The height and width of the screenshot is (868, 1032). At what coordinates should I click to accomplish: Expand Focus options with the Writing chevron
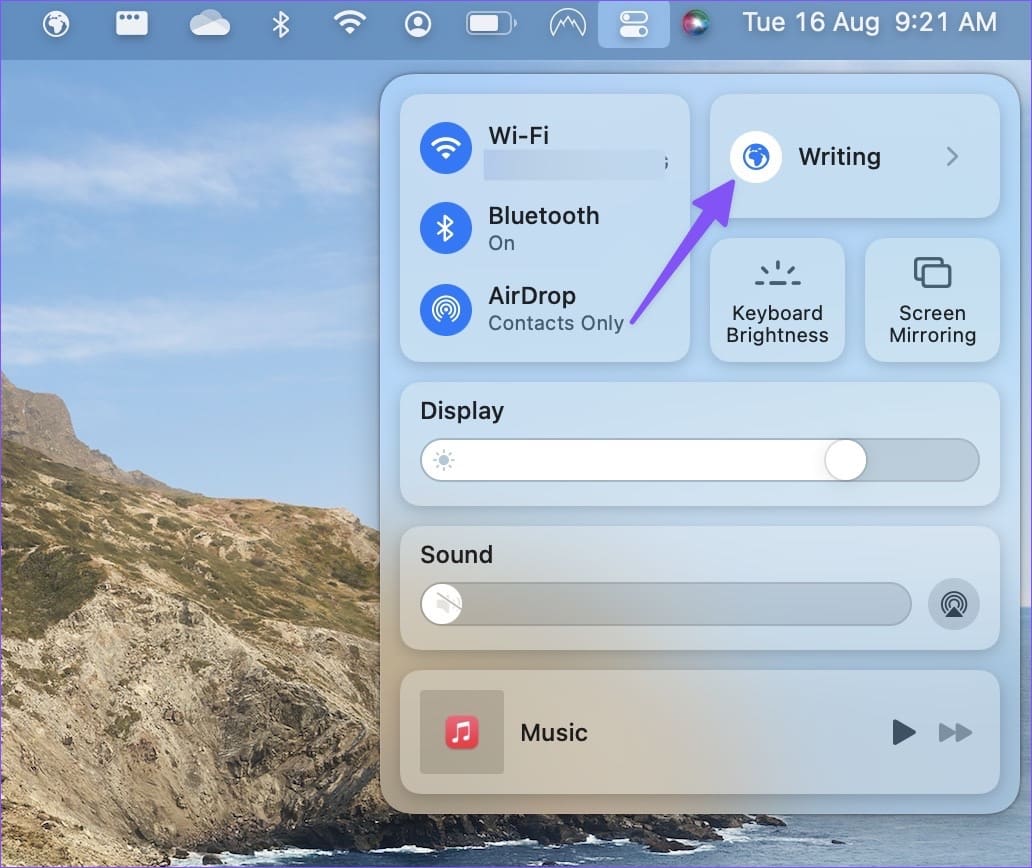952,157
